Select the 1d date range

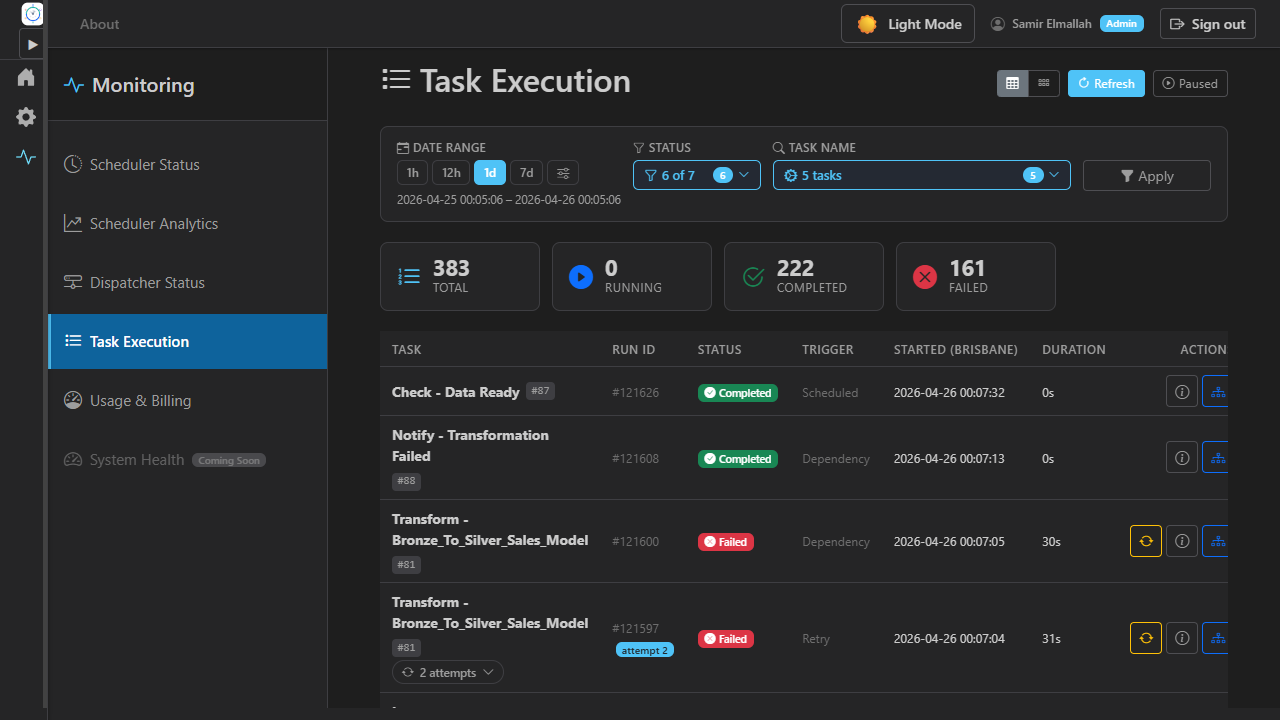point(490,173)
